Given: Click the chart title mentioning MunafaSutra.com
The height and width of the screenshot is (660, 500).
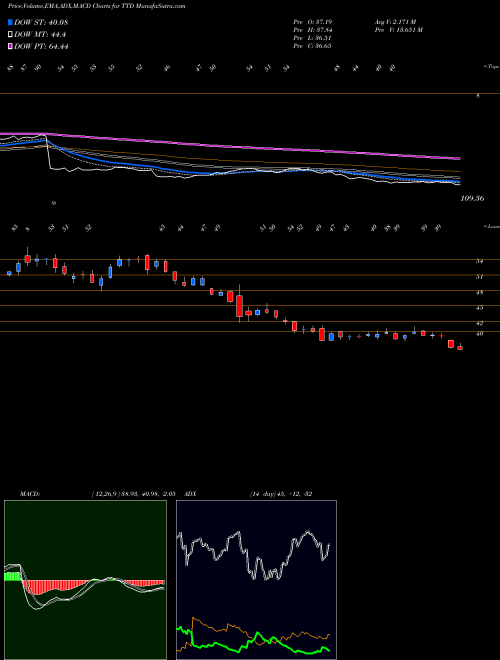Looking at the screenshot, I should 96,7.
